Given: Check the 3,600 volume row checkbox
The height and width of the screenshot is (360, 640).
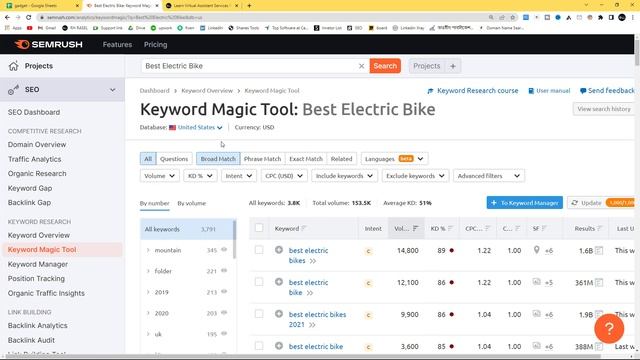Looking at the screenshot, I should coord(259,345).
